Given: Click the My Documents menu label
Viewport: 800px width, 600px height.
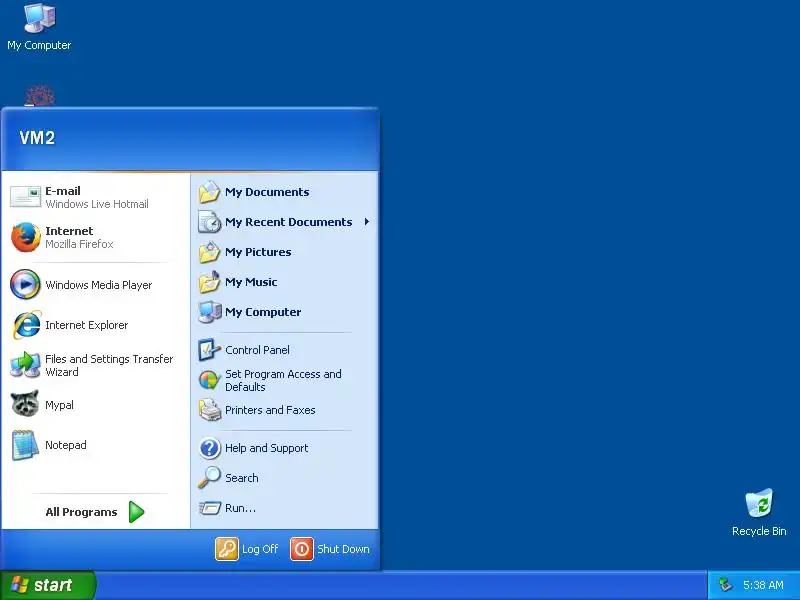Looking at the screenshot, I should coord(267,192).
